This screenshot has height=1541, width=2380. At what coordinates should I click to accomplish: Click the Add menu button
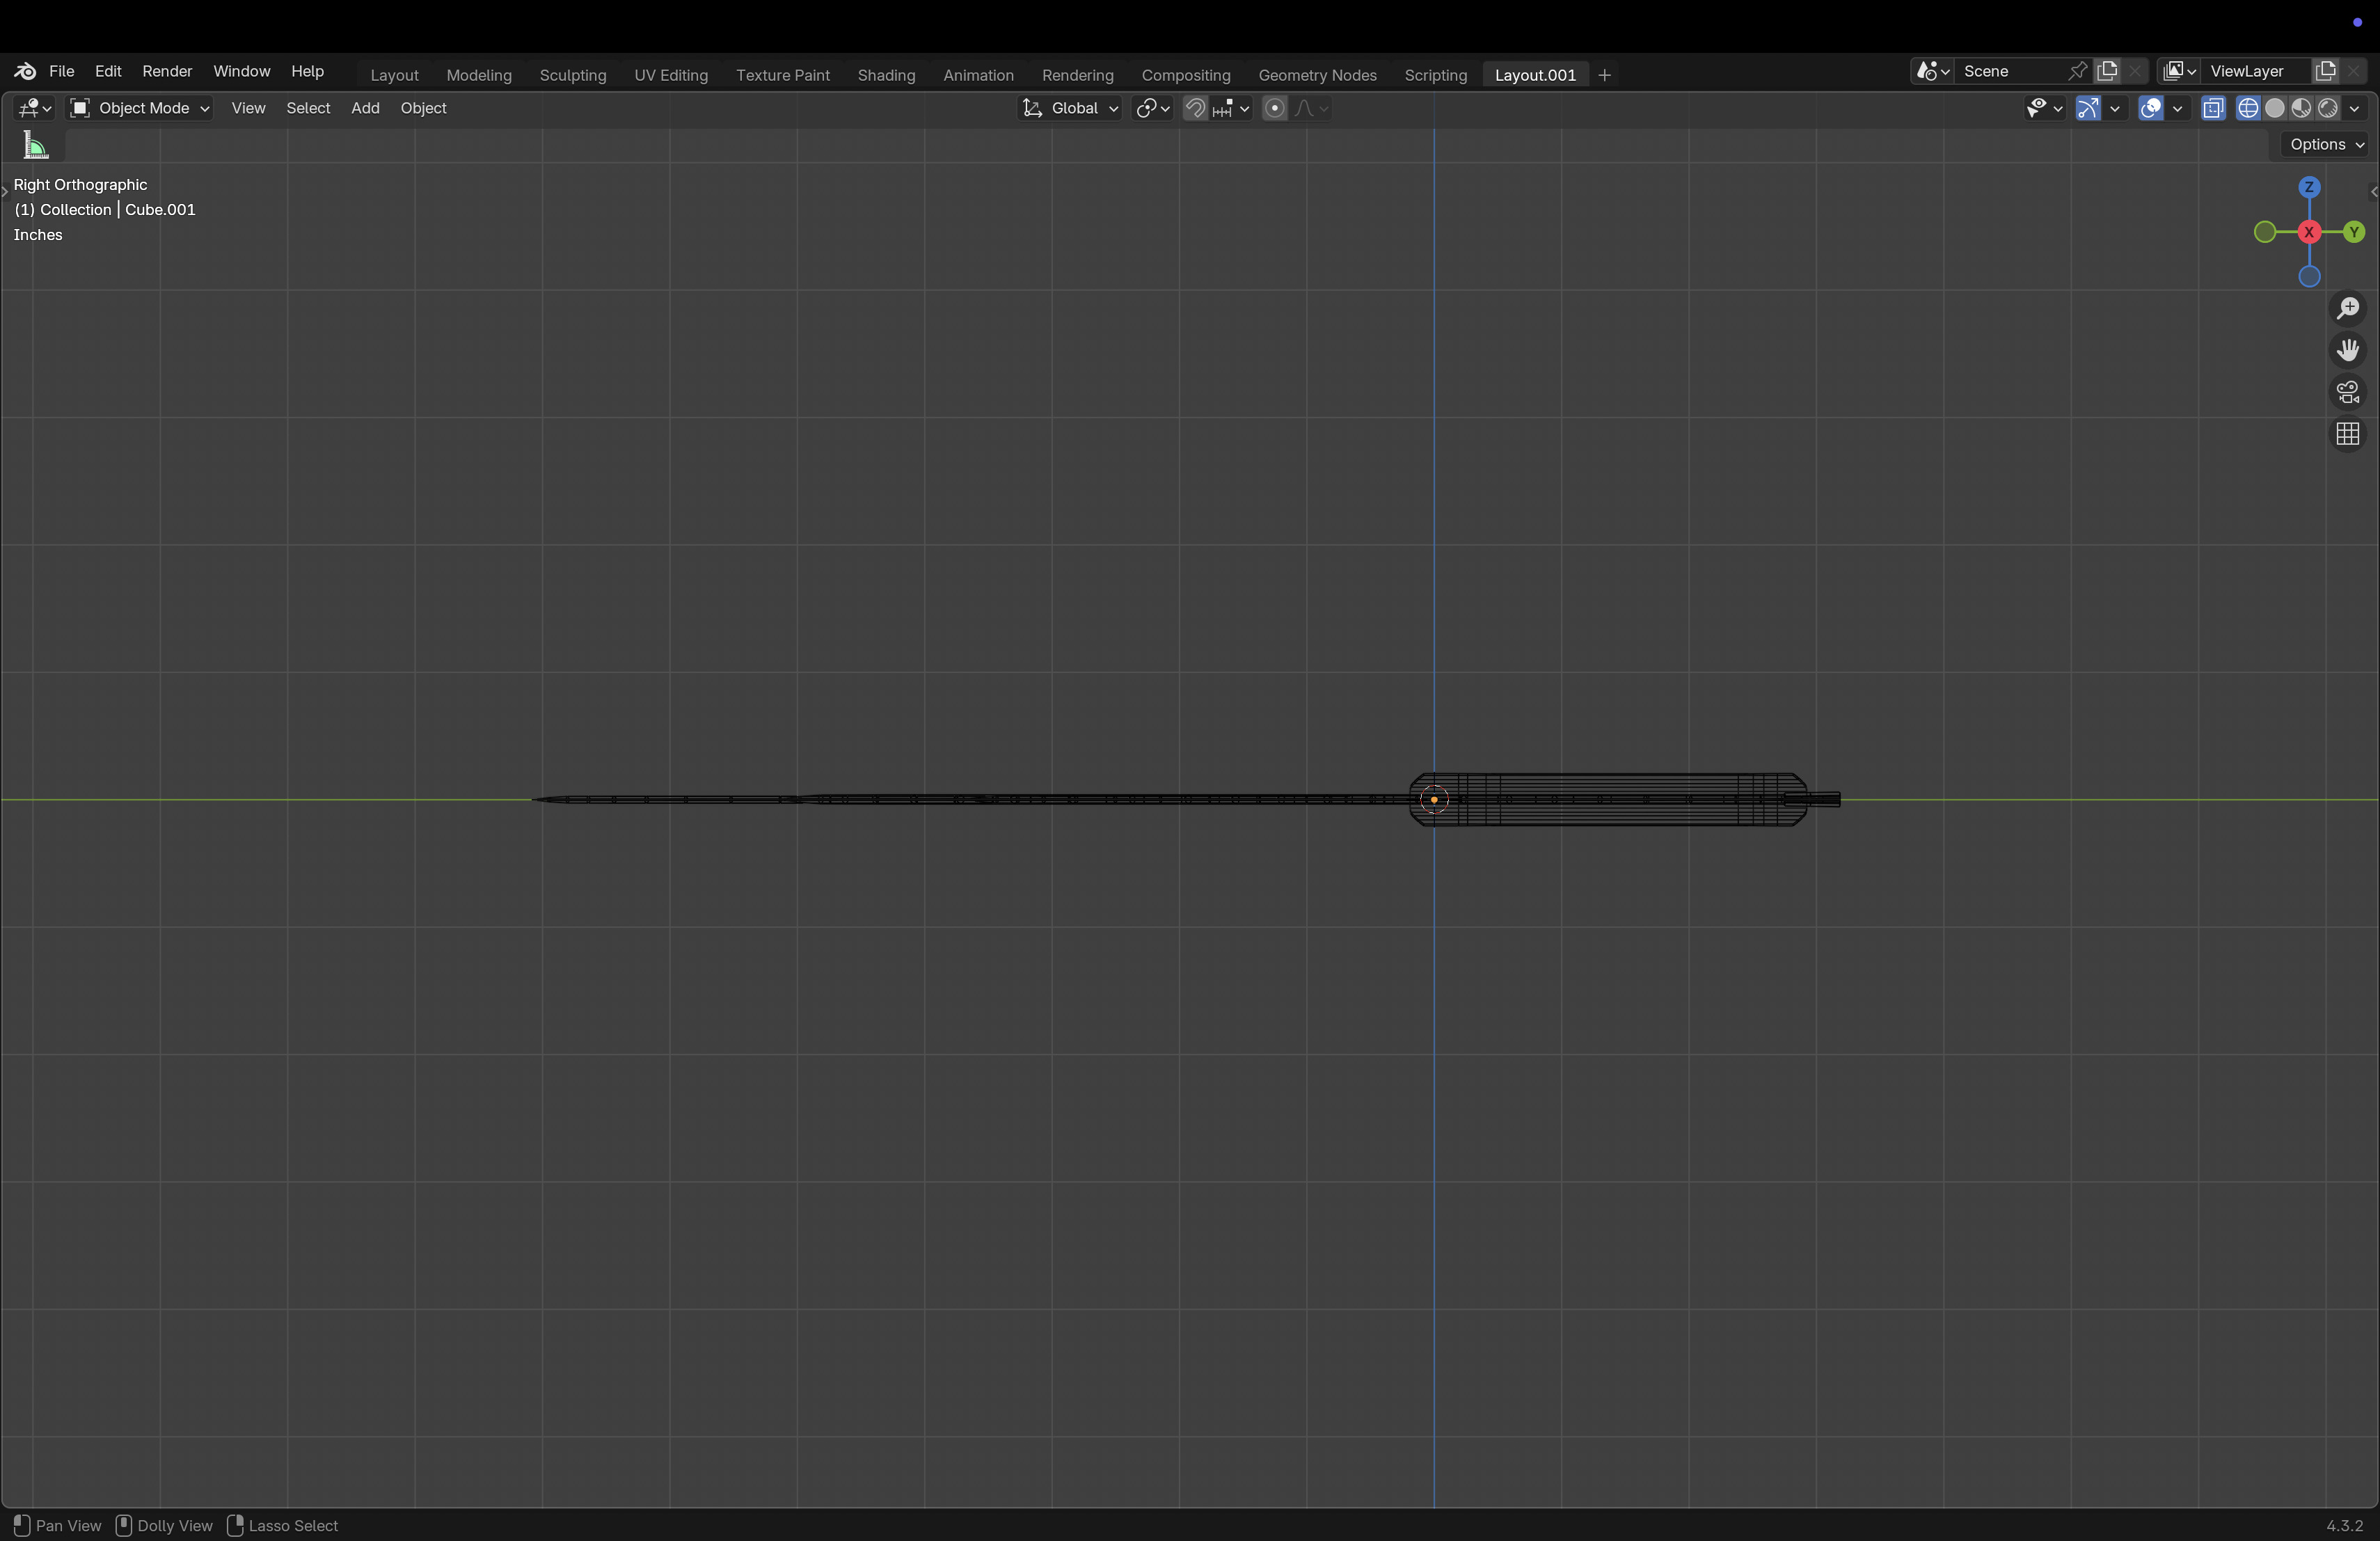(x=365, y=108)
